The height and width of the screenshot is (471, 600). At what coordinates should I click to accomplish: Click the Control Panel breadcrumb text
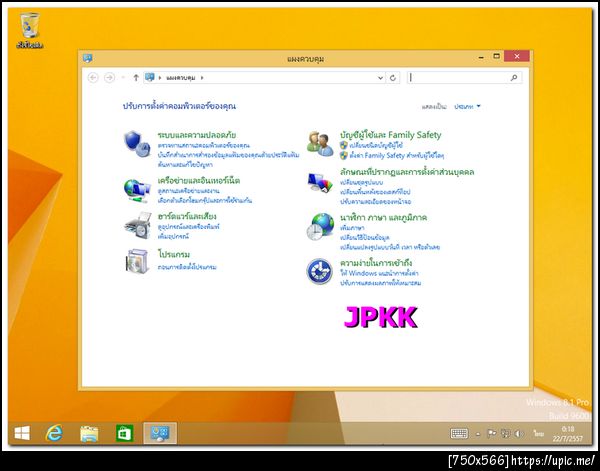[x=181, y=78]
